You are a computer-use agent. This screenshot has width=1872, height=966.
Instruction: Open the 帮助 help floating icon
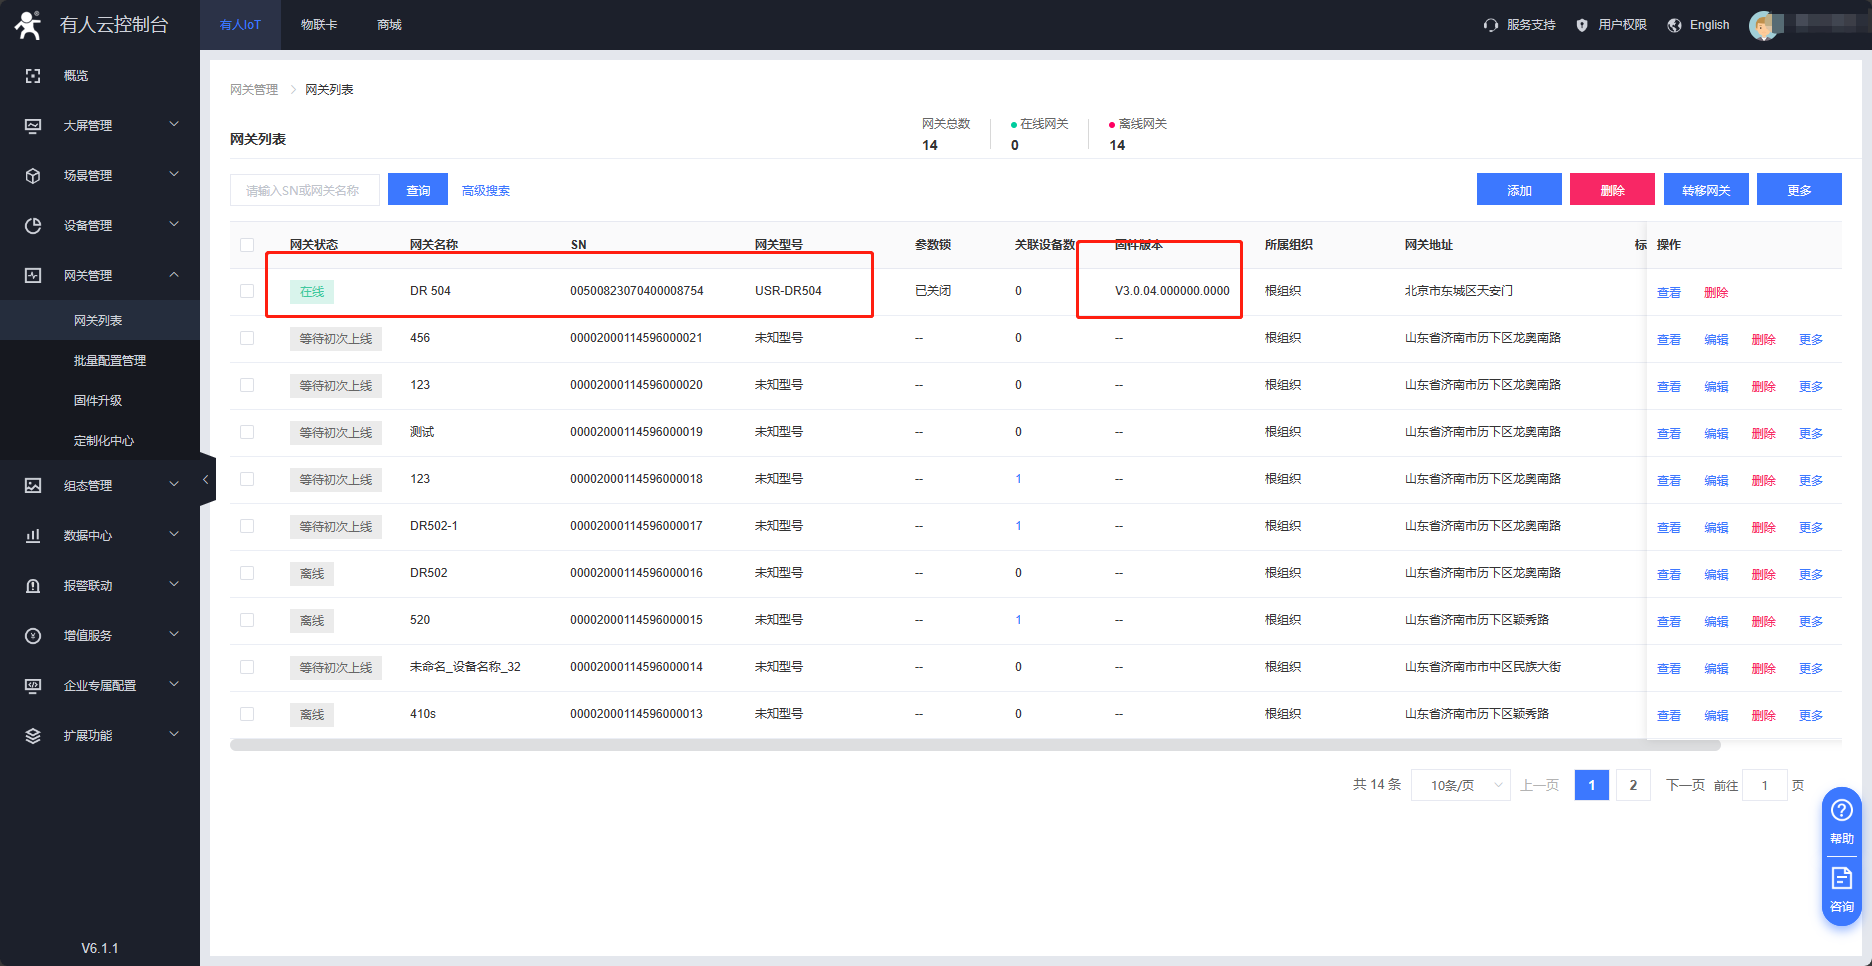click(x=1841, y=811)
